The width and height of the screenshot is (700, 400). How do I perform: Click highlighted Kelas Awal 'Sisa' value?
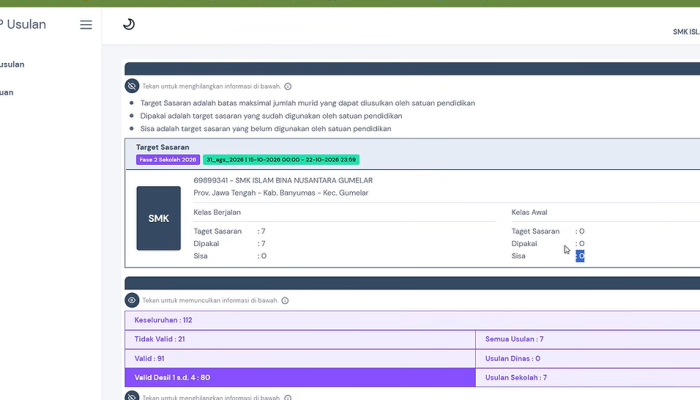pos(580,256)
